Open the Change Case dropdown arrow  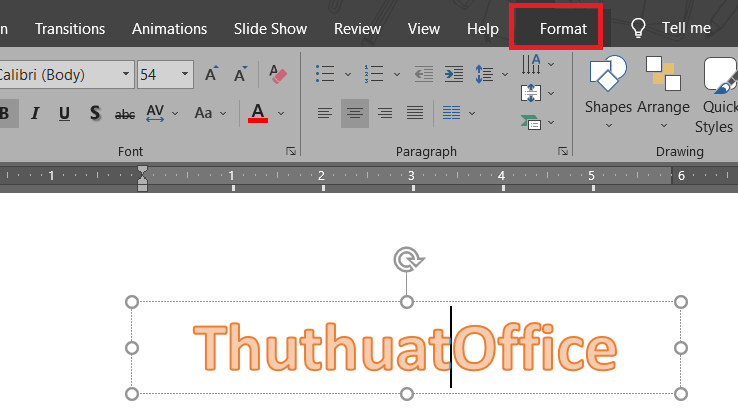223,113
